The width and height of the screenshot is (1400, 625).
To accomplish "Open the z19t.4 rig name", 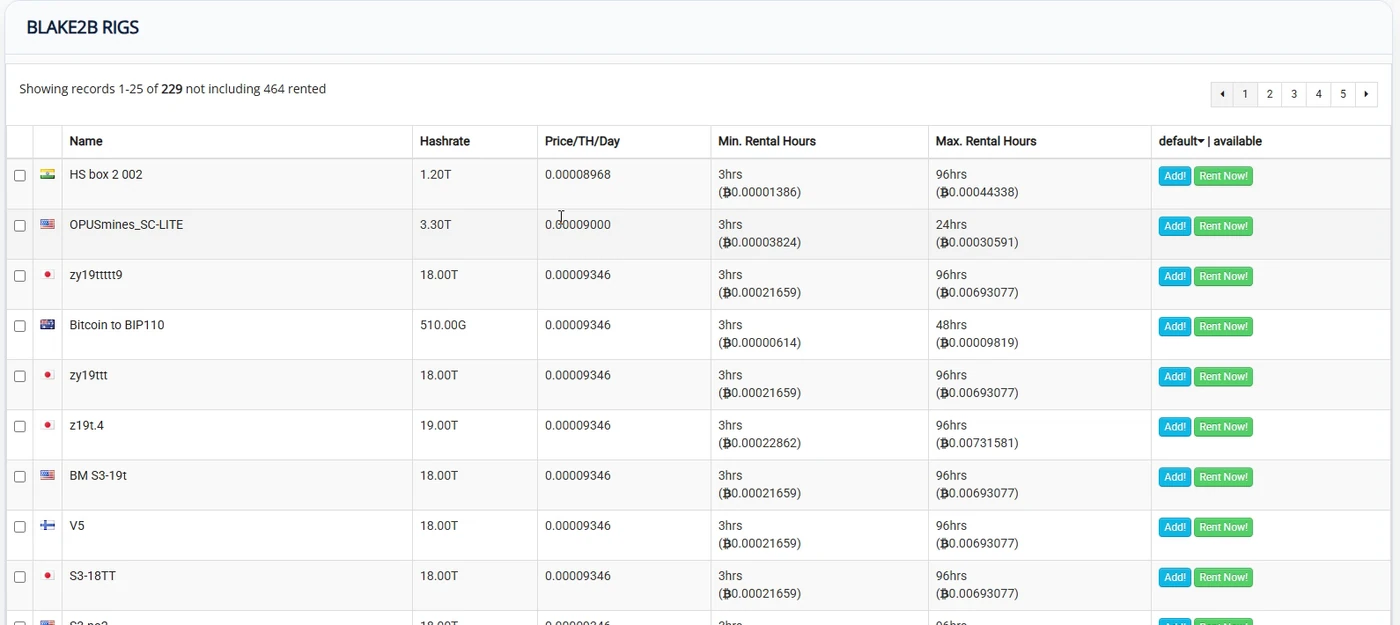I will [x=87, y=425].
